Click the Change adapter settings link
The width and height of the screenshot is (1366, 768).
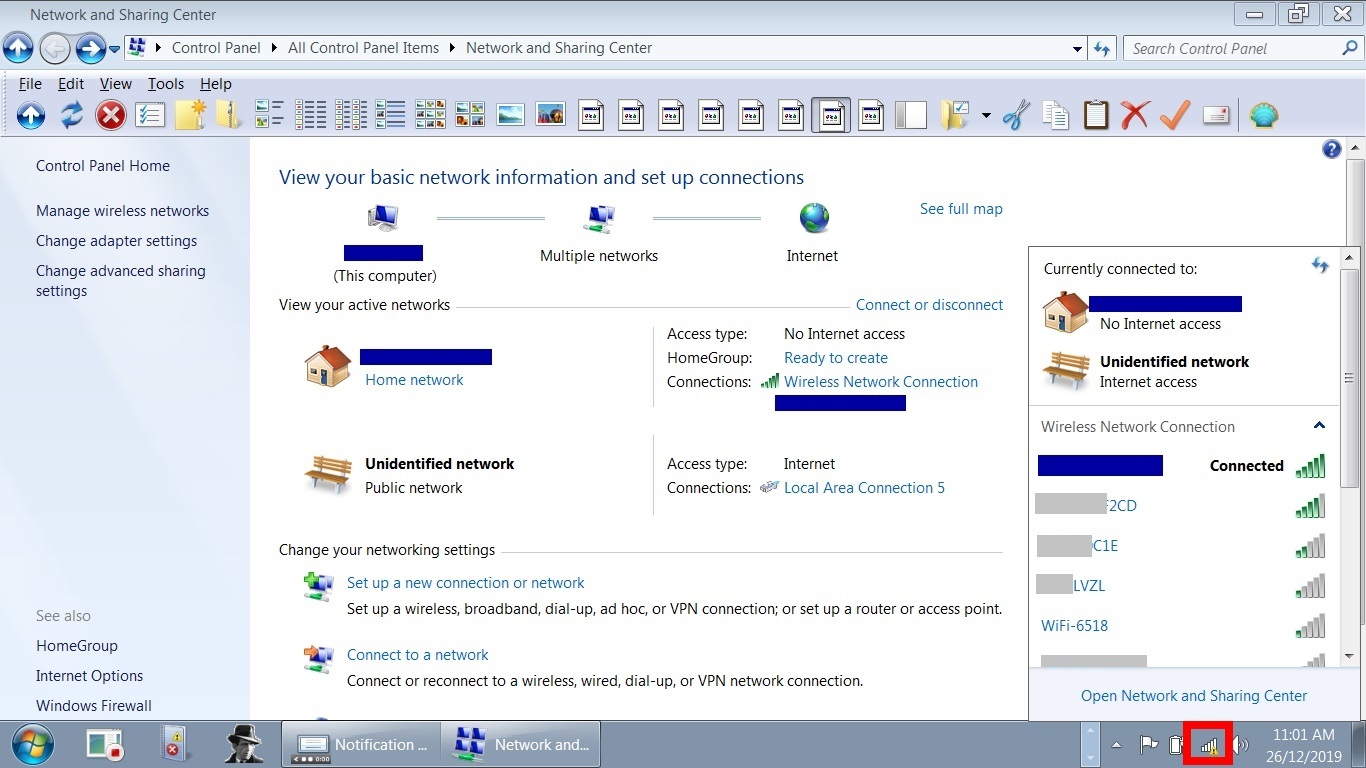[x=116, y=241]
